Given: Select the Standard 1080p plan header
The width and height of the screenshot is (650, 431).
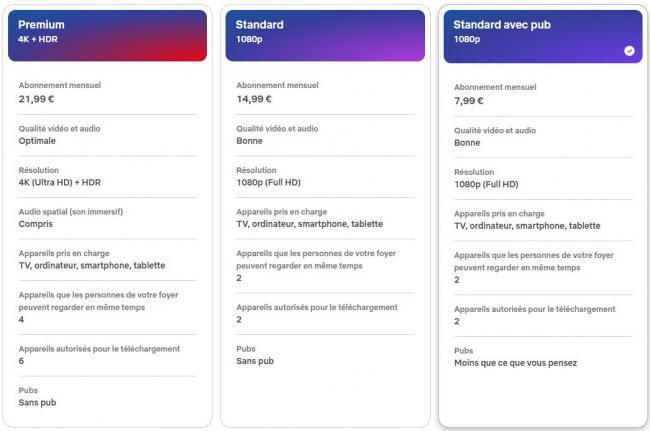Looking at the screenshot, I should point(325,36).
